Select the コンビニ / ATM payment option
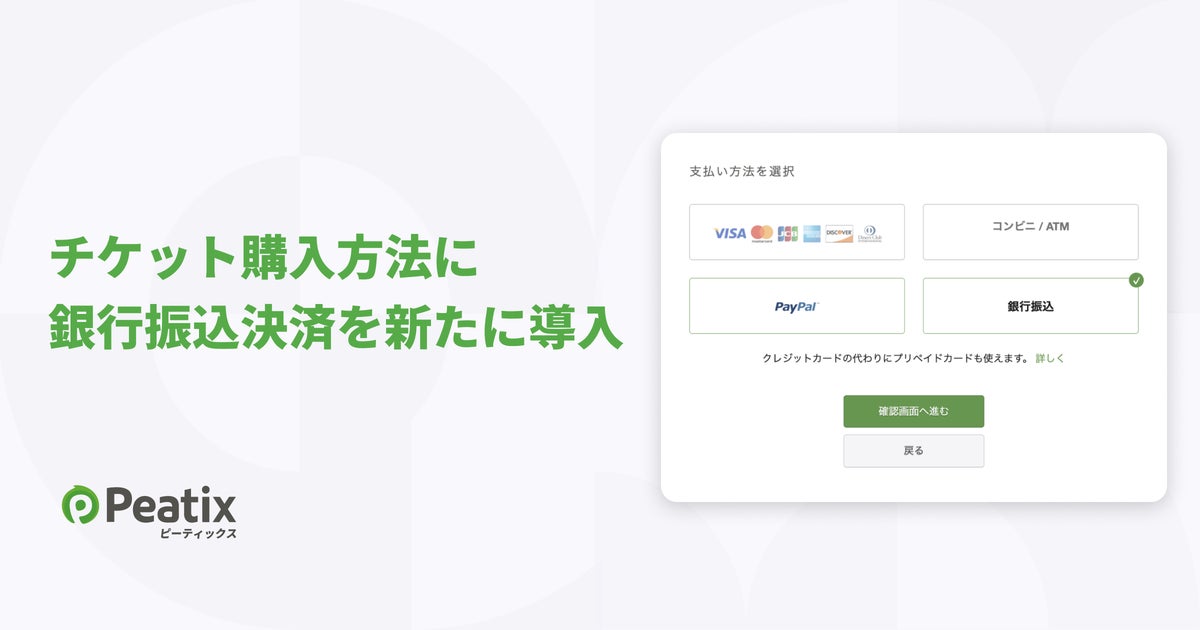1200x630 pixels. click(1030, 232)
